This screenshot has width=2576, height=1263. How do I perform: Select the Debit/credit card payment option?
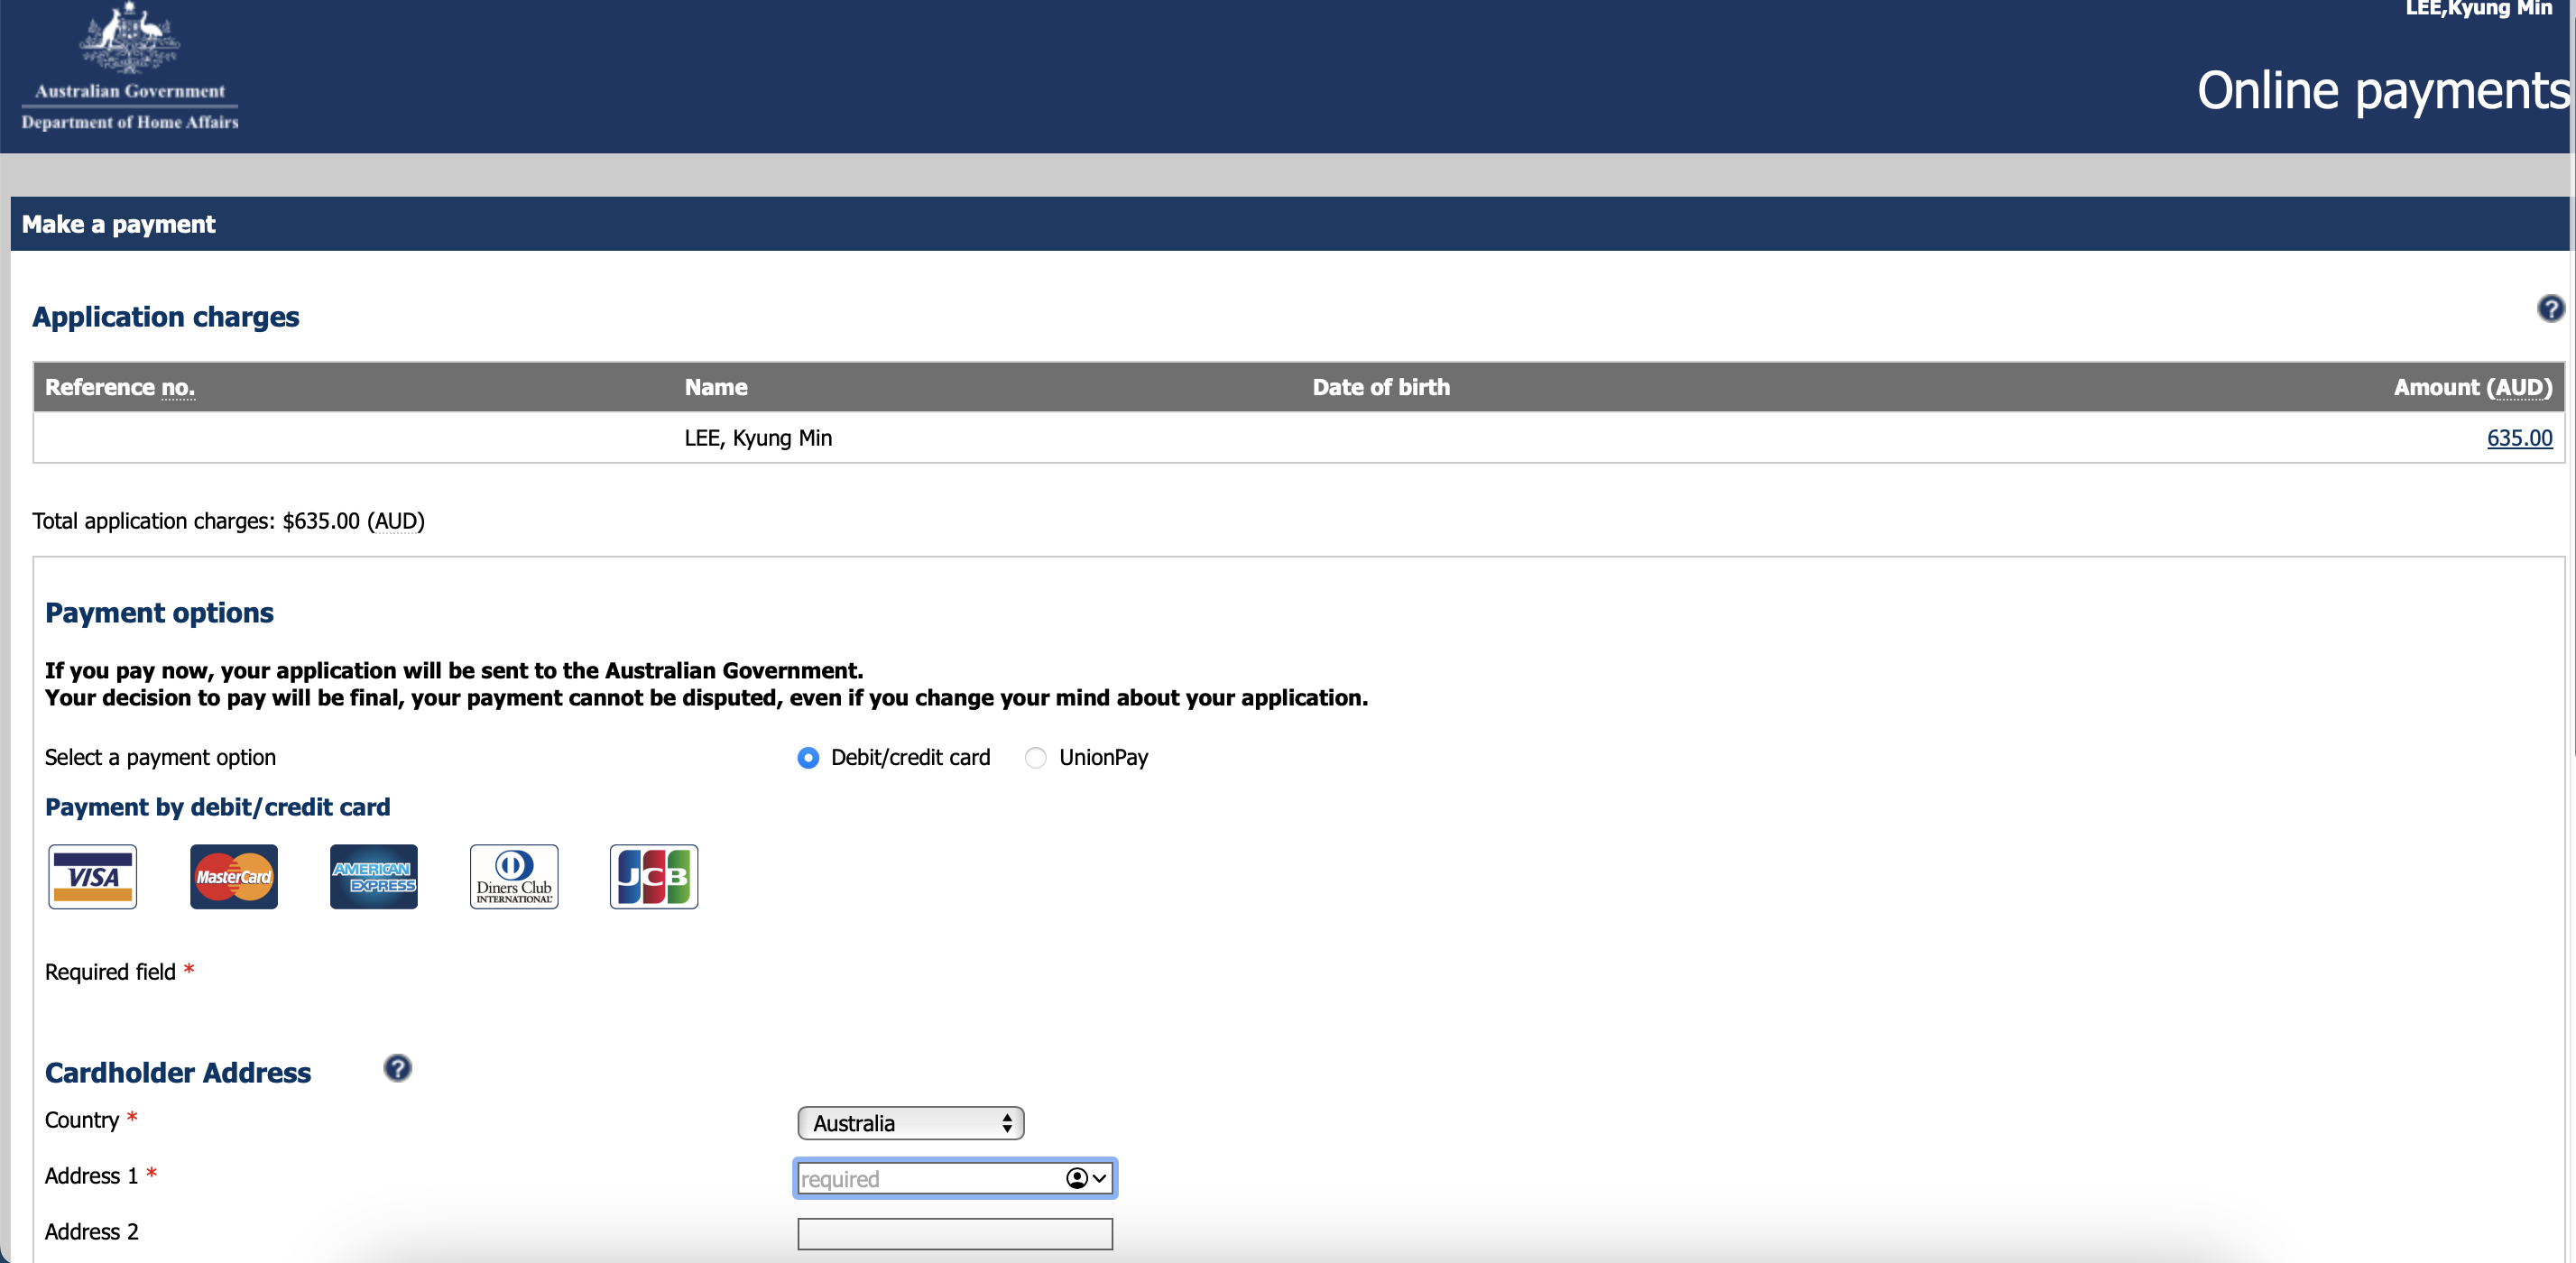point(808,758)
